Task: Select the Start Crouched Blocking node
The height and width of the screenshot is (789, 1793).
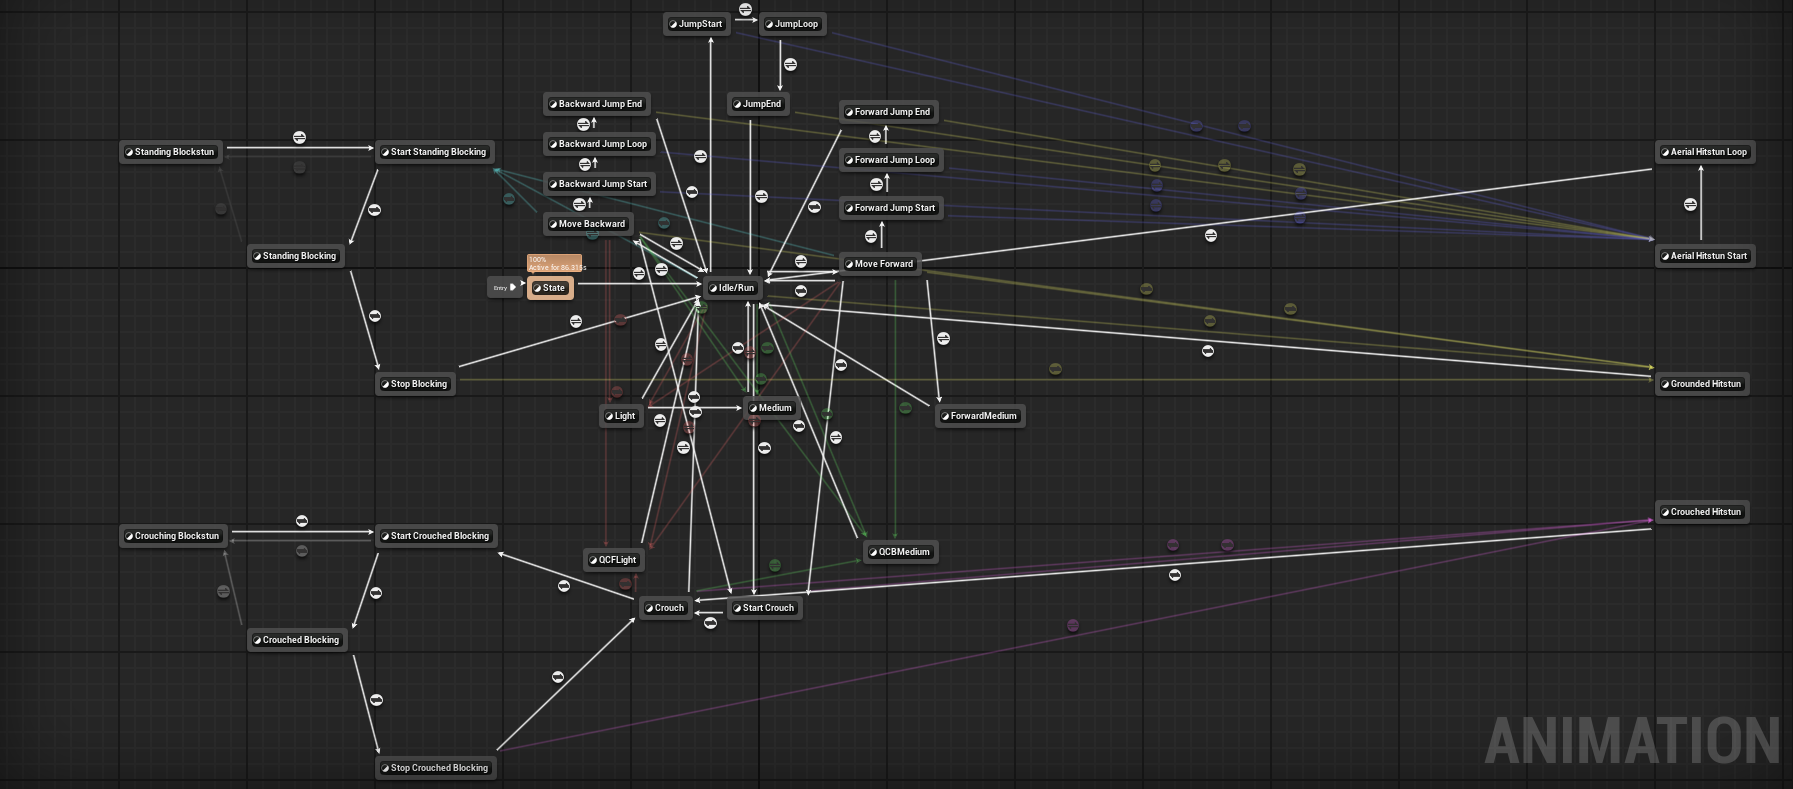Action: coord(435,536)
